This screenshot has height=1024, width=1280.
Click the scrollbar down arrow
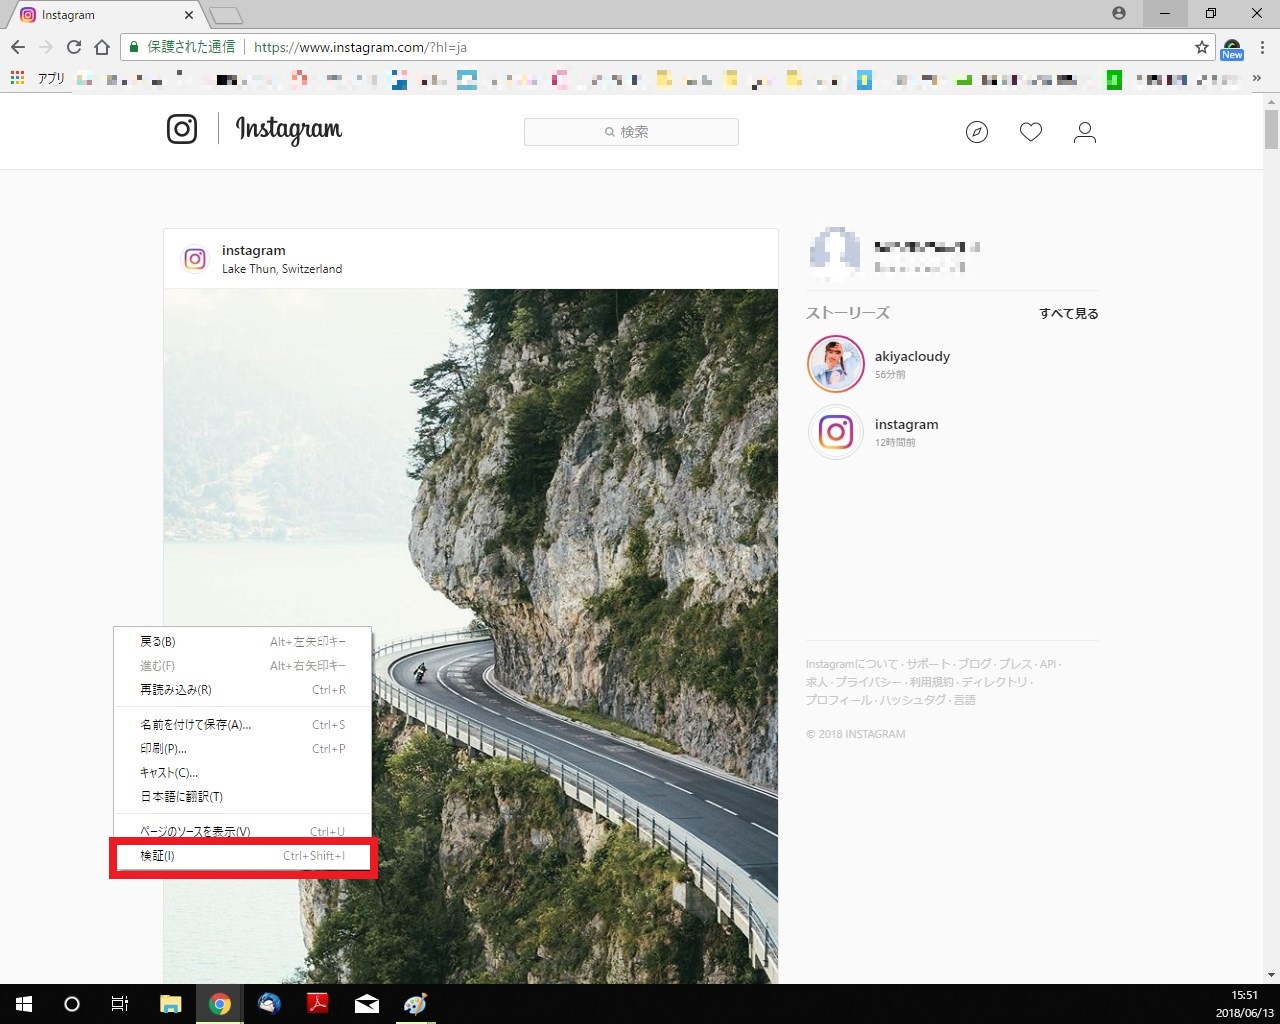[x=1271, y=975]
